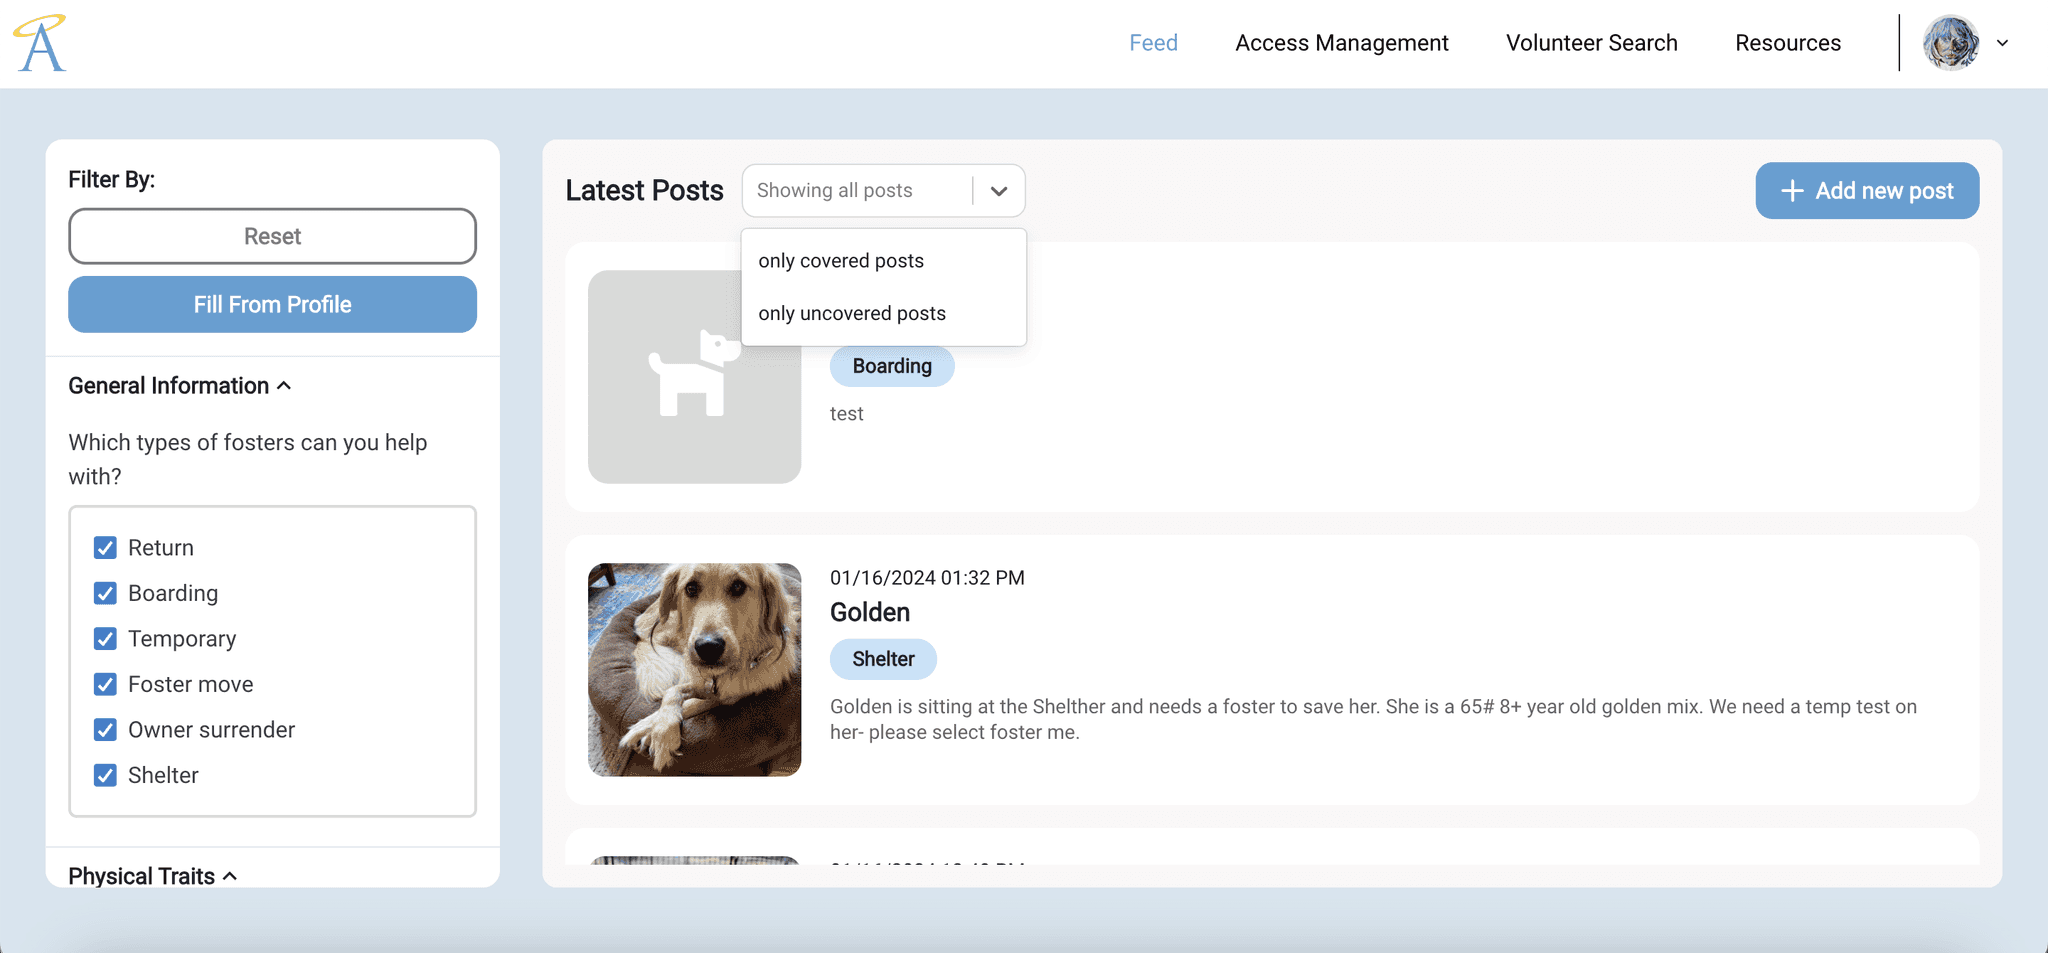Viewport: 2048px width, 953px height.
Task: Click the Showing all posts combo box
Action: point(883,191)
